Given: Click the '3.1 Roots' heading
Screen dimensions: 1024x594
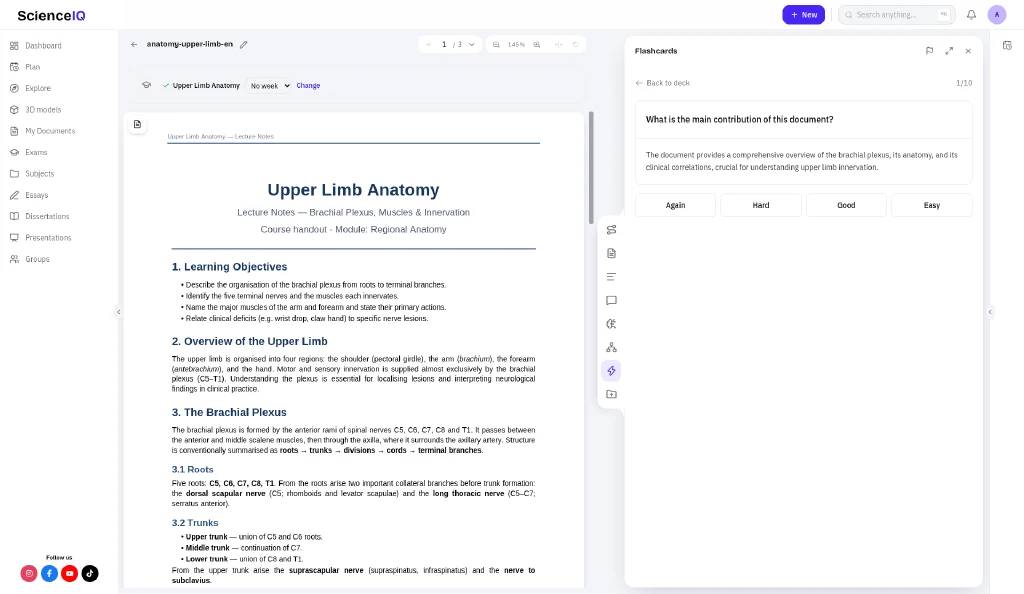Looking at the screenshot, I should 192,469.
